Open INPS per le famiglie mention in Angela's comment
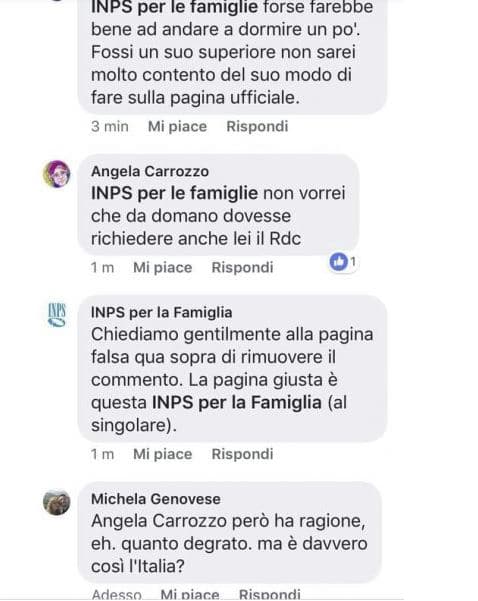 [174, 193]
